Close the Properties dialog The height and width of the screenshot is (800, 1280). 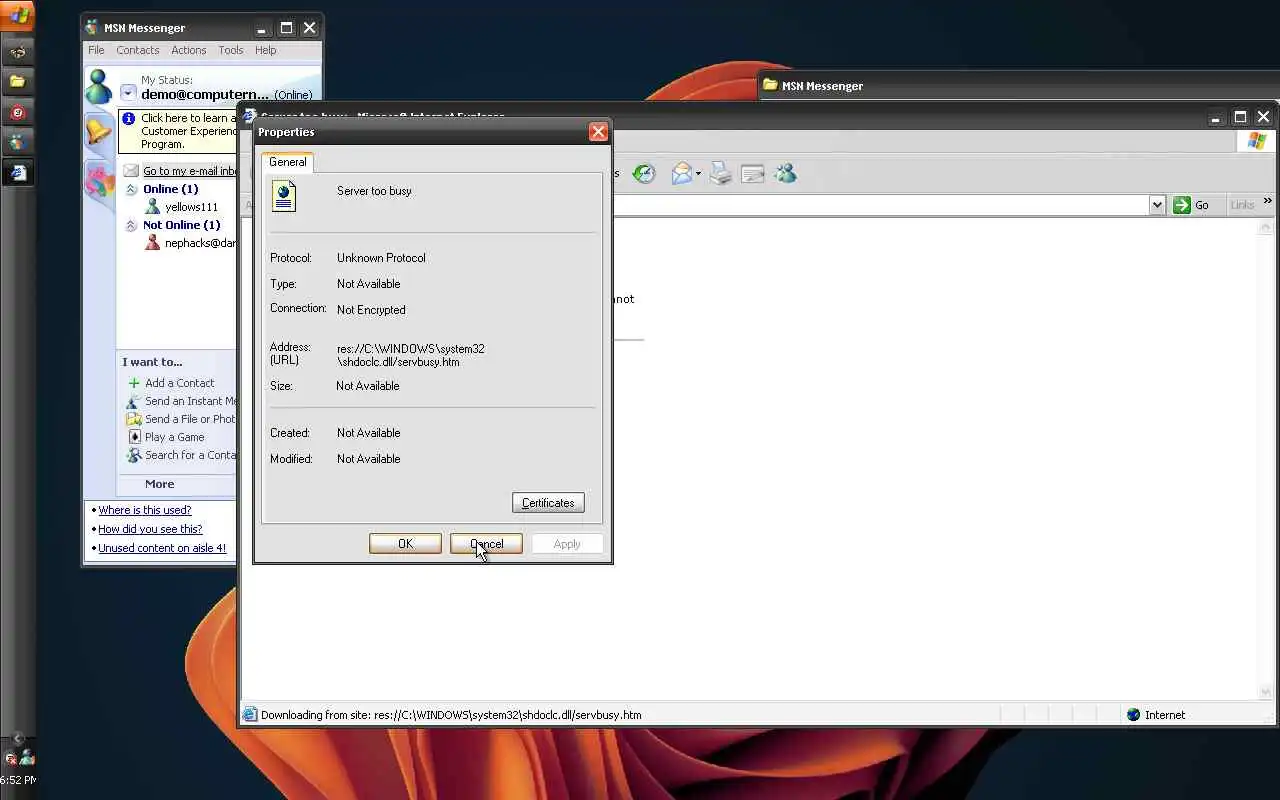pyautogui.click(x=598, y=132)
